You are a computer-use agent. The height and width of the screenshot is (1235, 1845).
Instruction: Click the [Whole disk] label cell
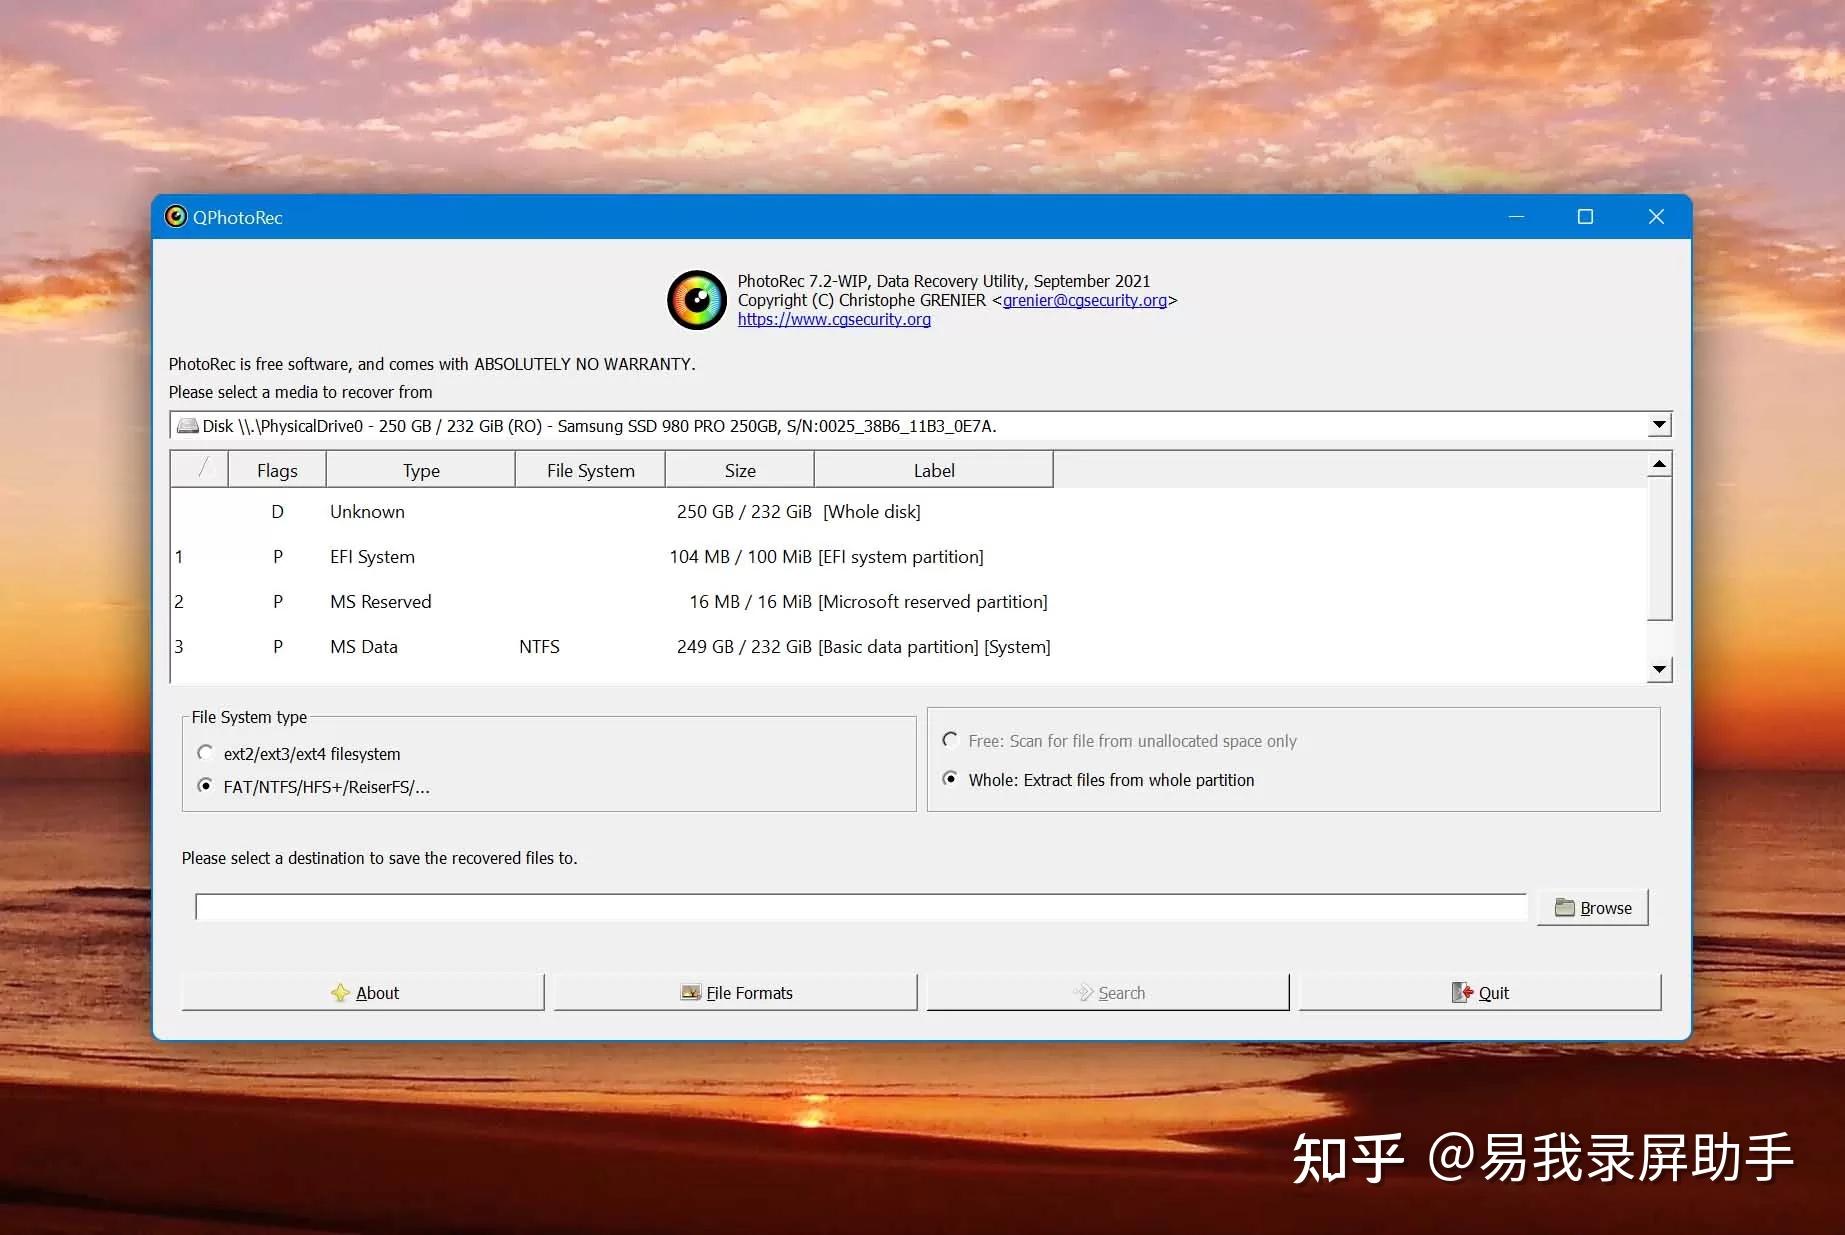tap(872, 512)
